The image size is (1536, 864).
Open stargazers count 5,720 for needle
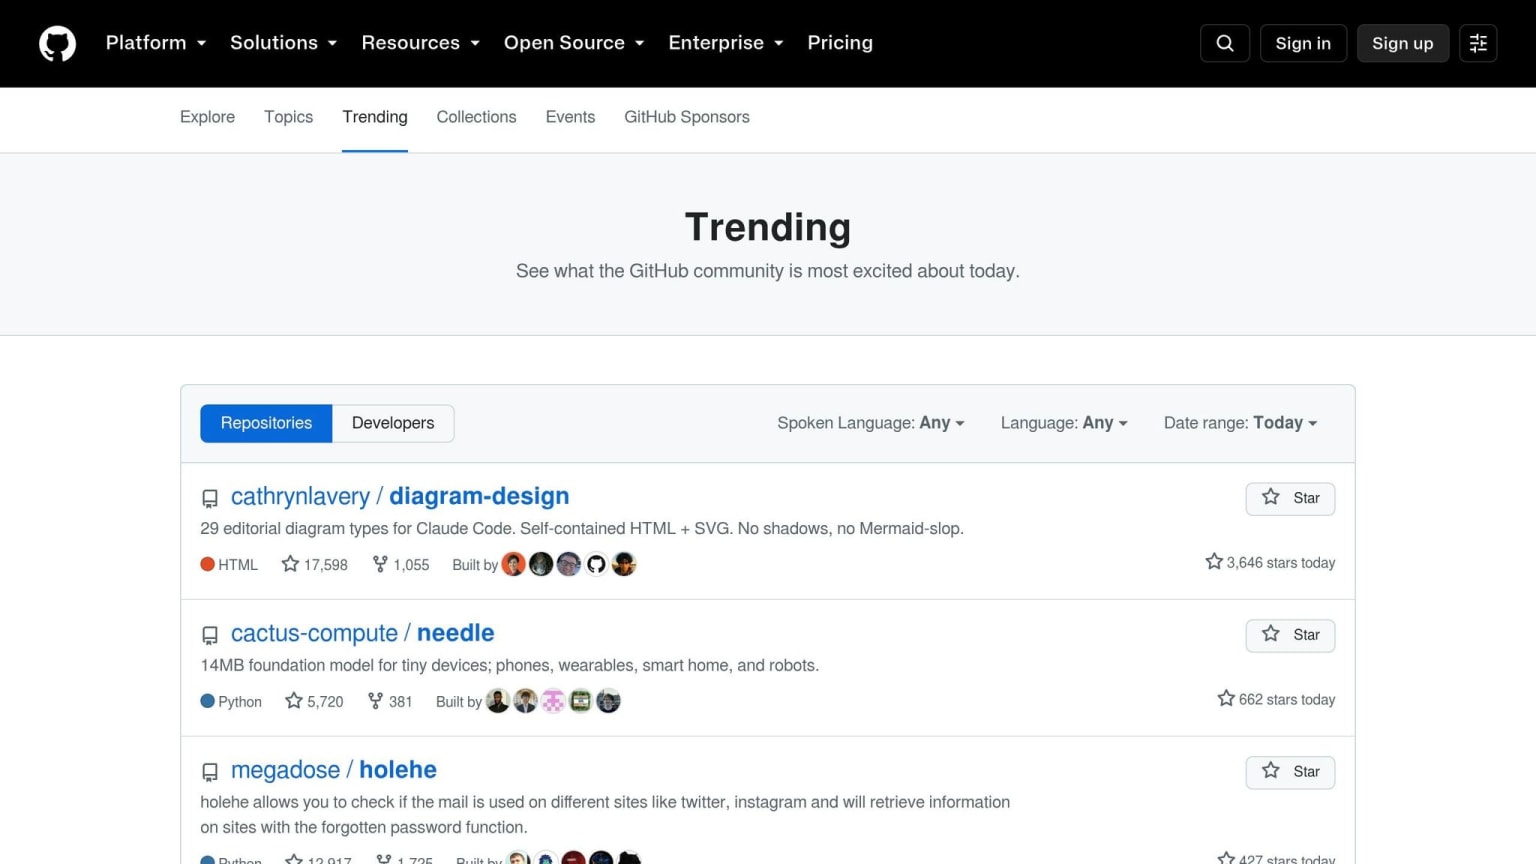coord(314,701)
